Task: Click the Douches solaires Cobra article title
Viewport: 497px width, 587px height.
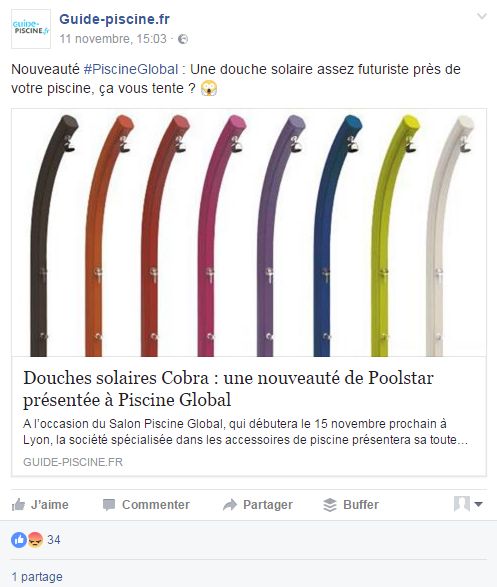Action: pos(228,389)
